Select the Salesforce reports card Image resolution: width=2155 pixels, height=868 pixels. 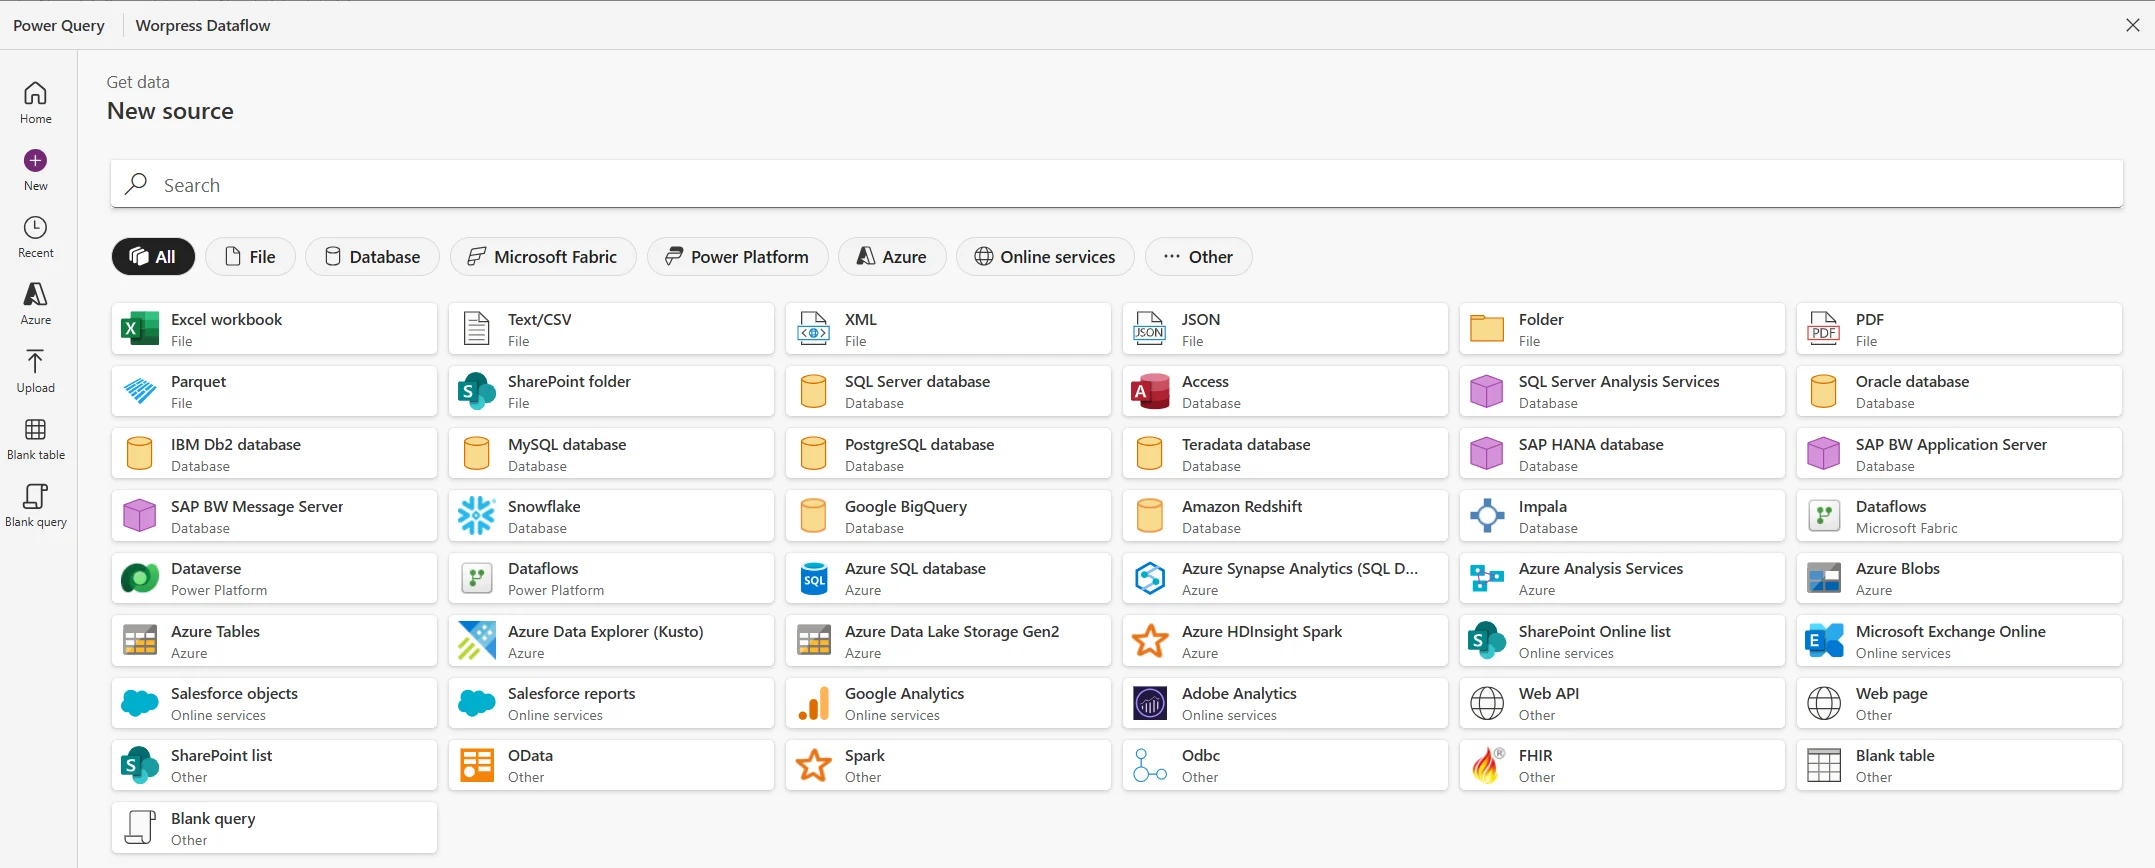coord(611,703)
